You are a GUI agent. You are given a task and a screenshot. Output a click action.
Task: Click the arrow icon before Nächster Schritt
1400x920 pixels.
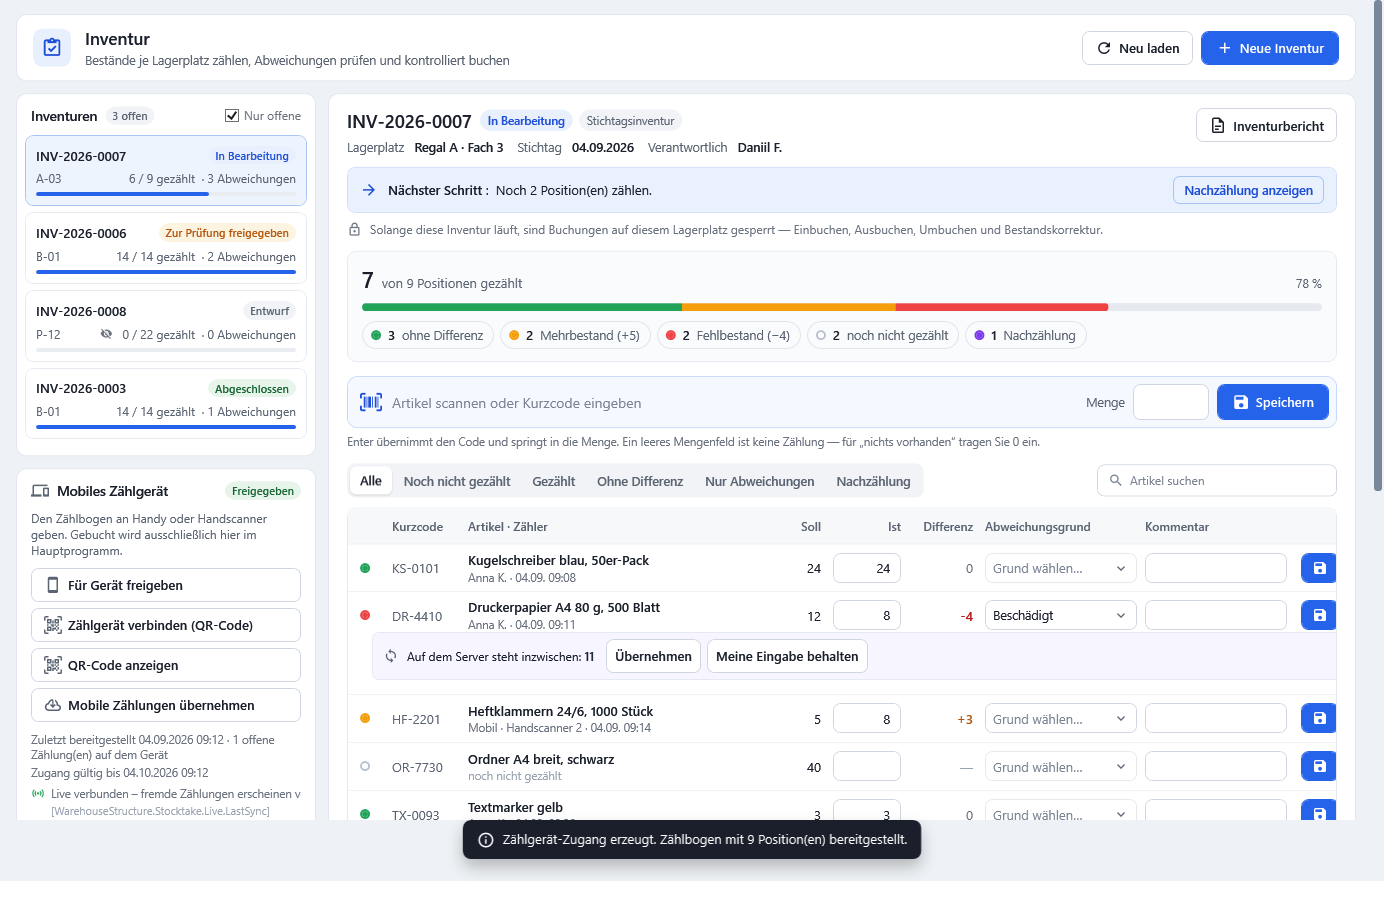tap(369, 190)
